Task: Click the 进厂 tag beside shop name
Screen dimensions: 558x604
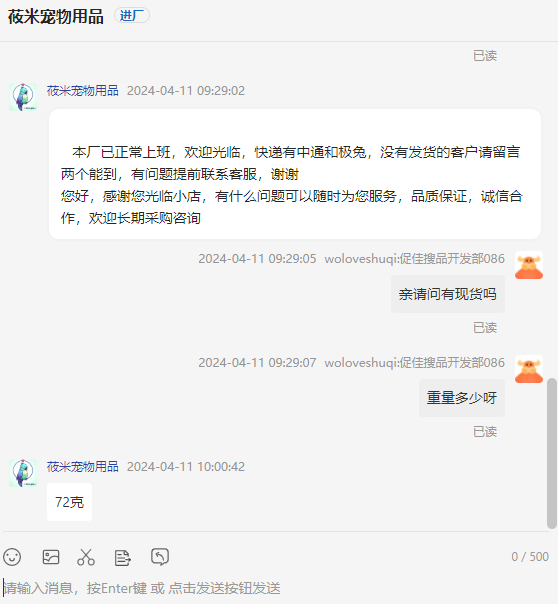Action: click(x=132, y=15)
